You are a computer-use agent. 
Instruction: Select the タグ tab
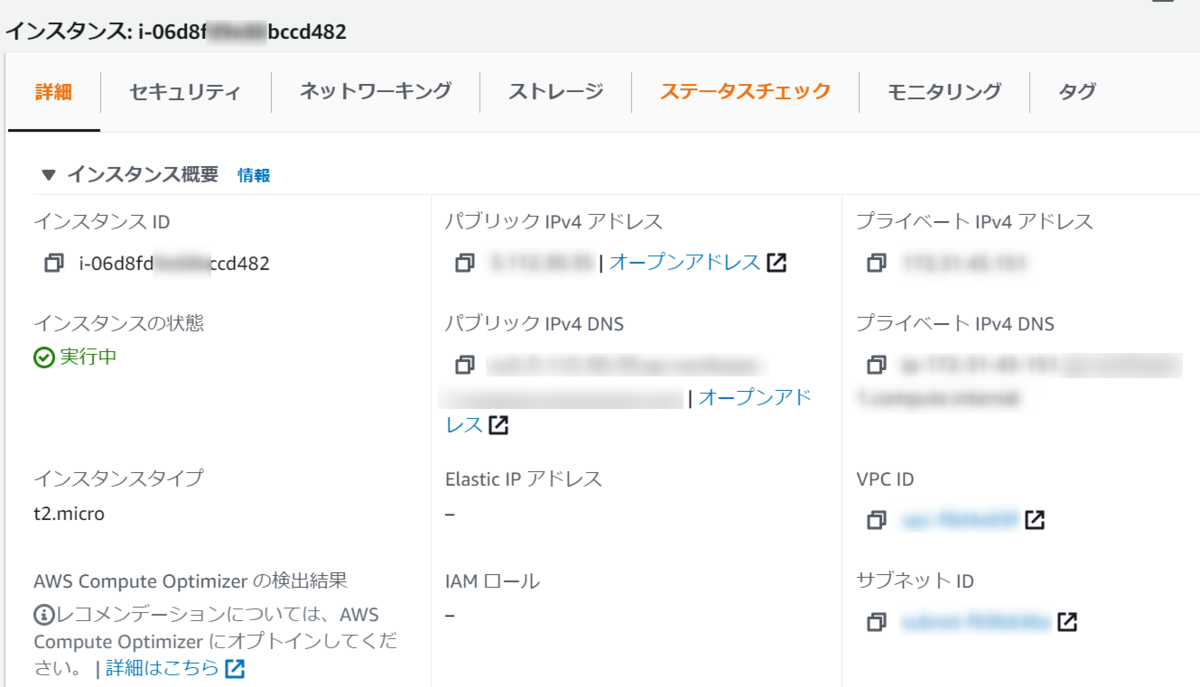(1077, 92)
